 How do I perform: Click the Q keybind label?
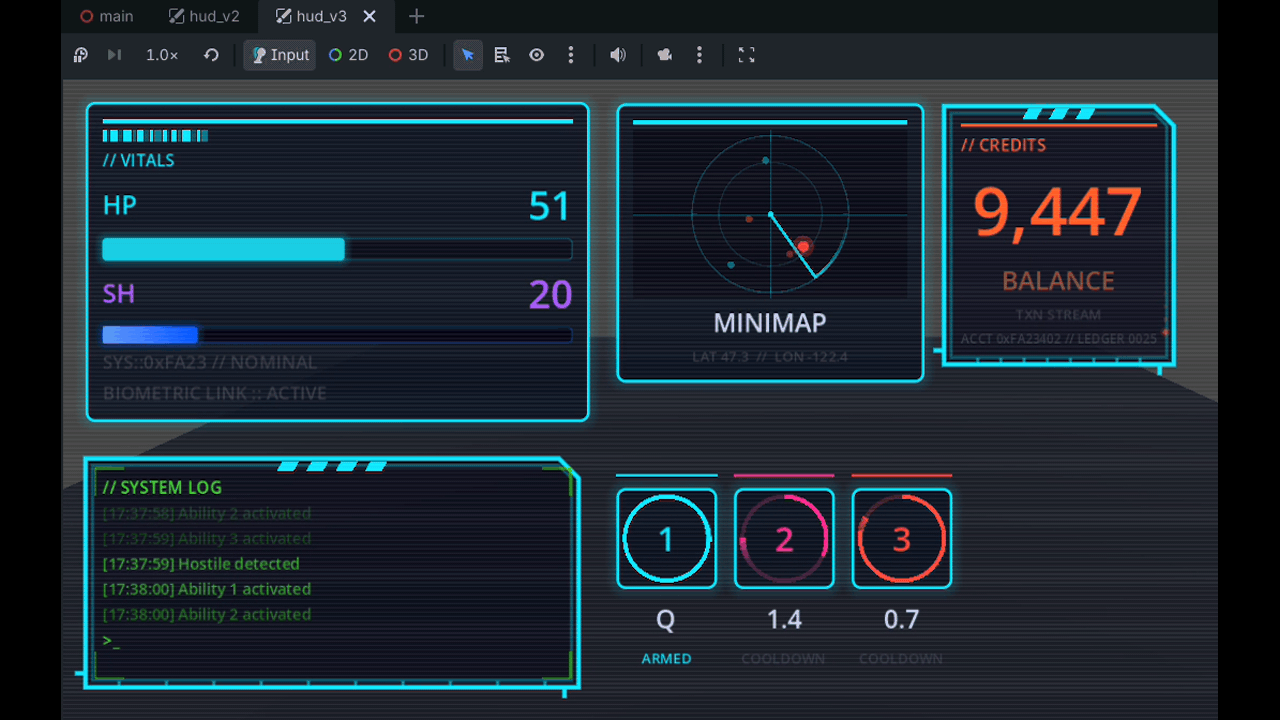point(666,620)
